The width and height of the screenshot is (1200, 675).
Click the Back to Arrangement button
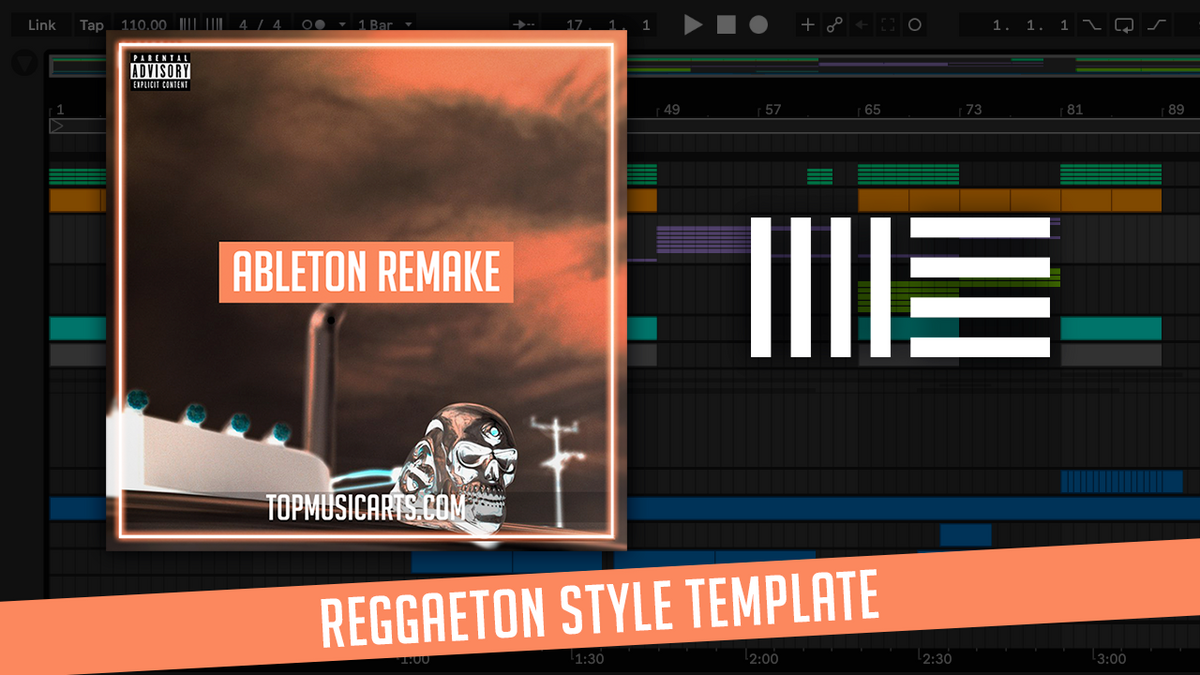(x=860, y=24)
